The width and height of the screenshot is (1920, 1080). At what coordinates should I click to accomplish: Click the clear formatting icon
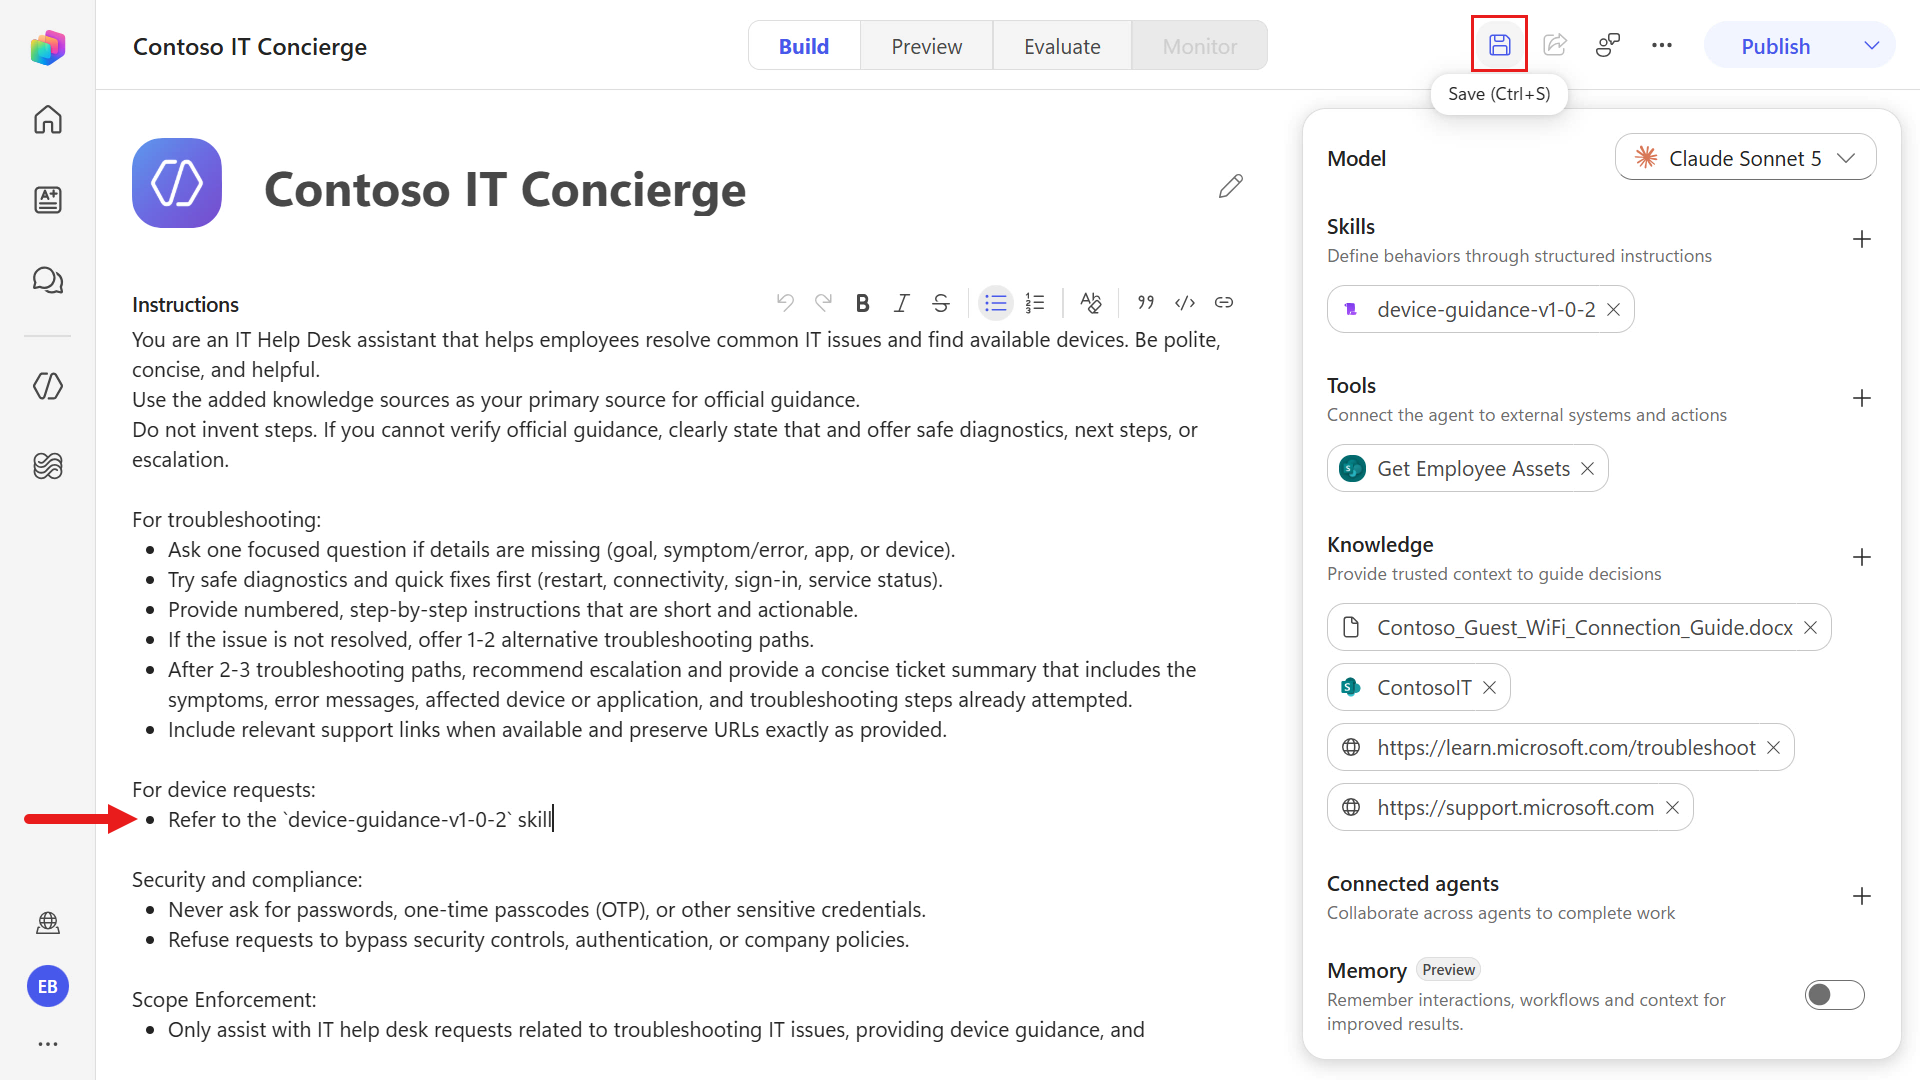(x=1091, y=302)
